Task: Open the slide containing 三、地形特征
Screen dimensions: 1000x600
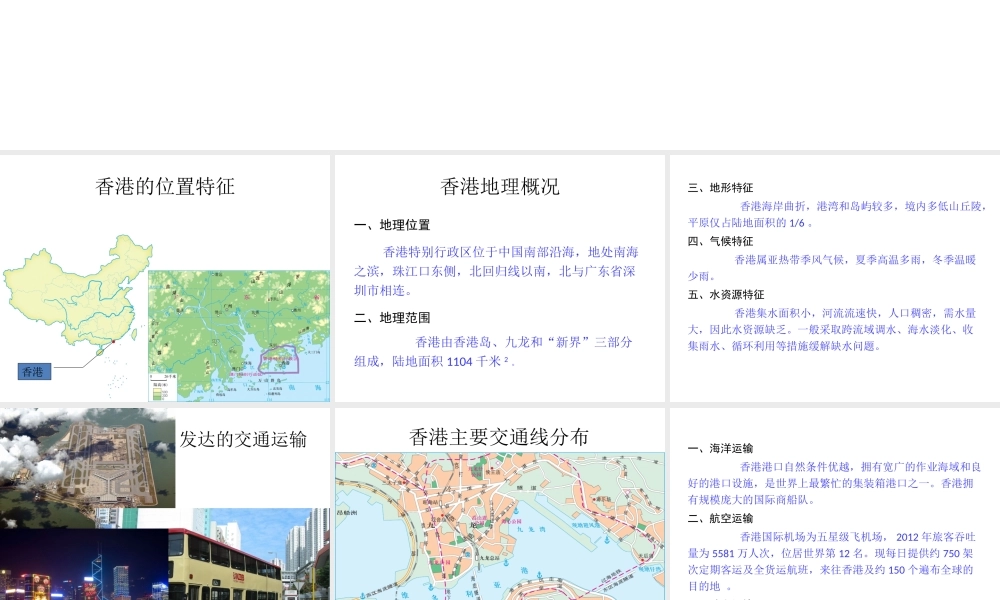Action: point(835,279)
